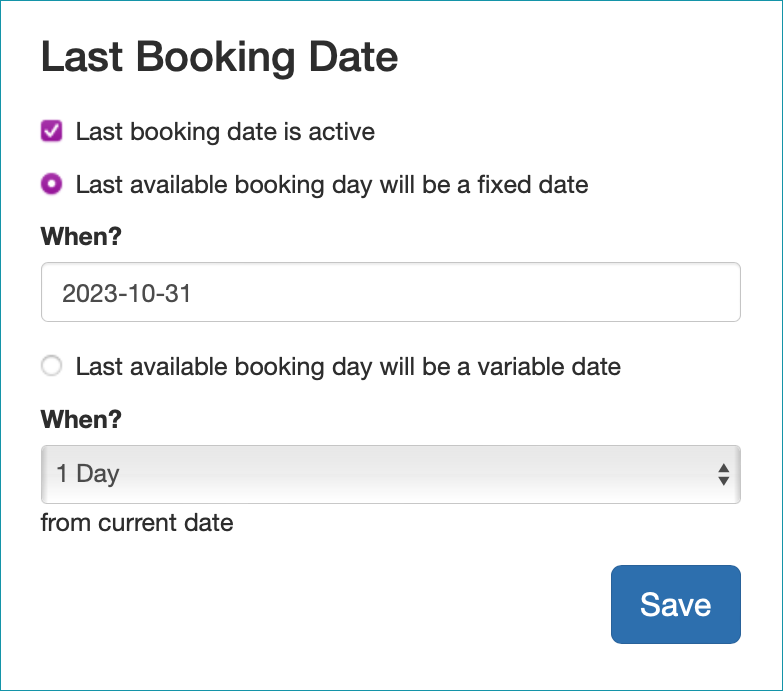Click the 'Last available booking day will be a variable date' label
Image resolution: width=783 pixels, height=691 pixels.
pyautogui.click(x=348, y=367)
